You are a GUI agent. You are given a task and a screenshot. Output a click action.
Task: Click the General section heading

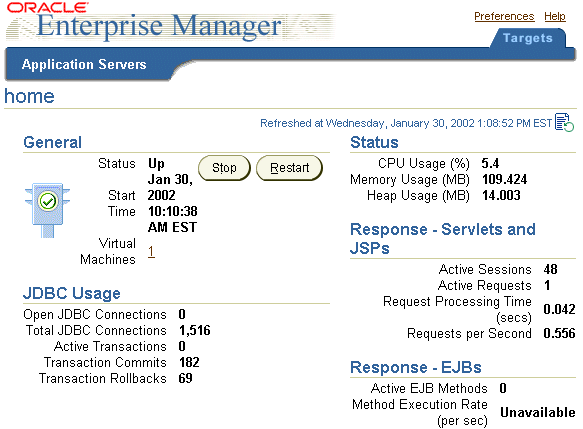click(52, 142)
